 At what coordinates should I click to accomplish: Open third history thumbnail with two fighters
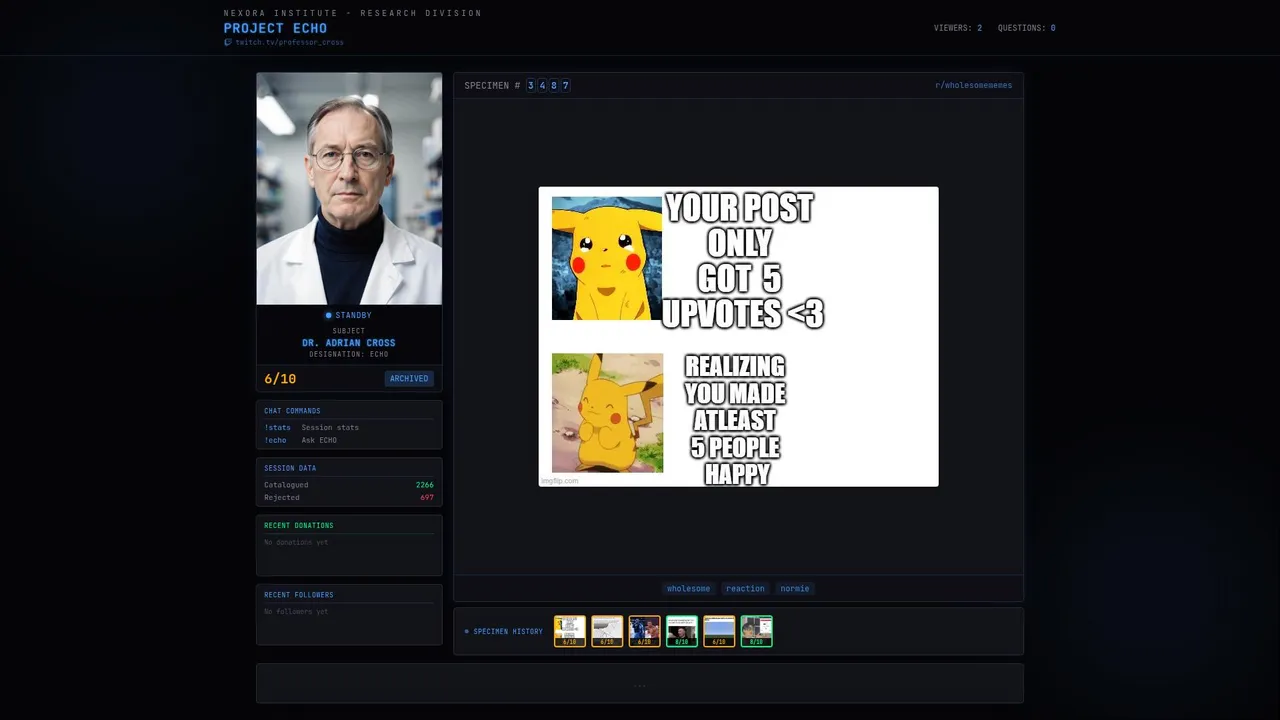(645, 631)
